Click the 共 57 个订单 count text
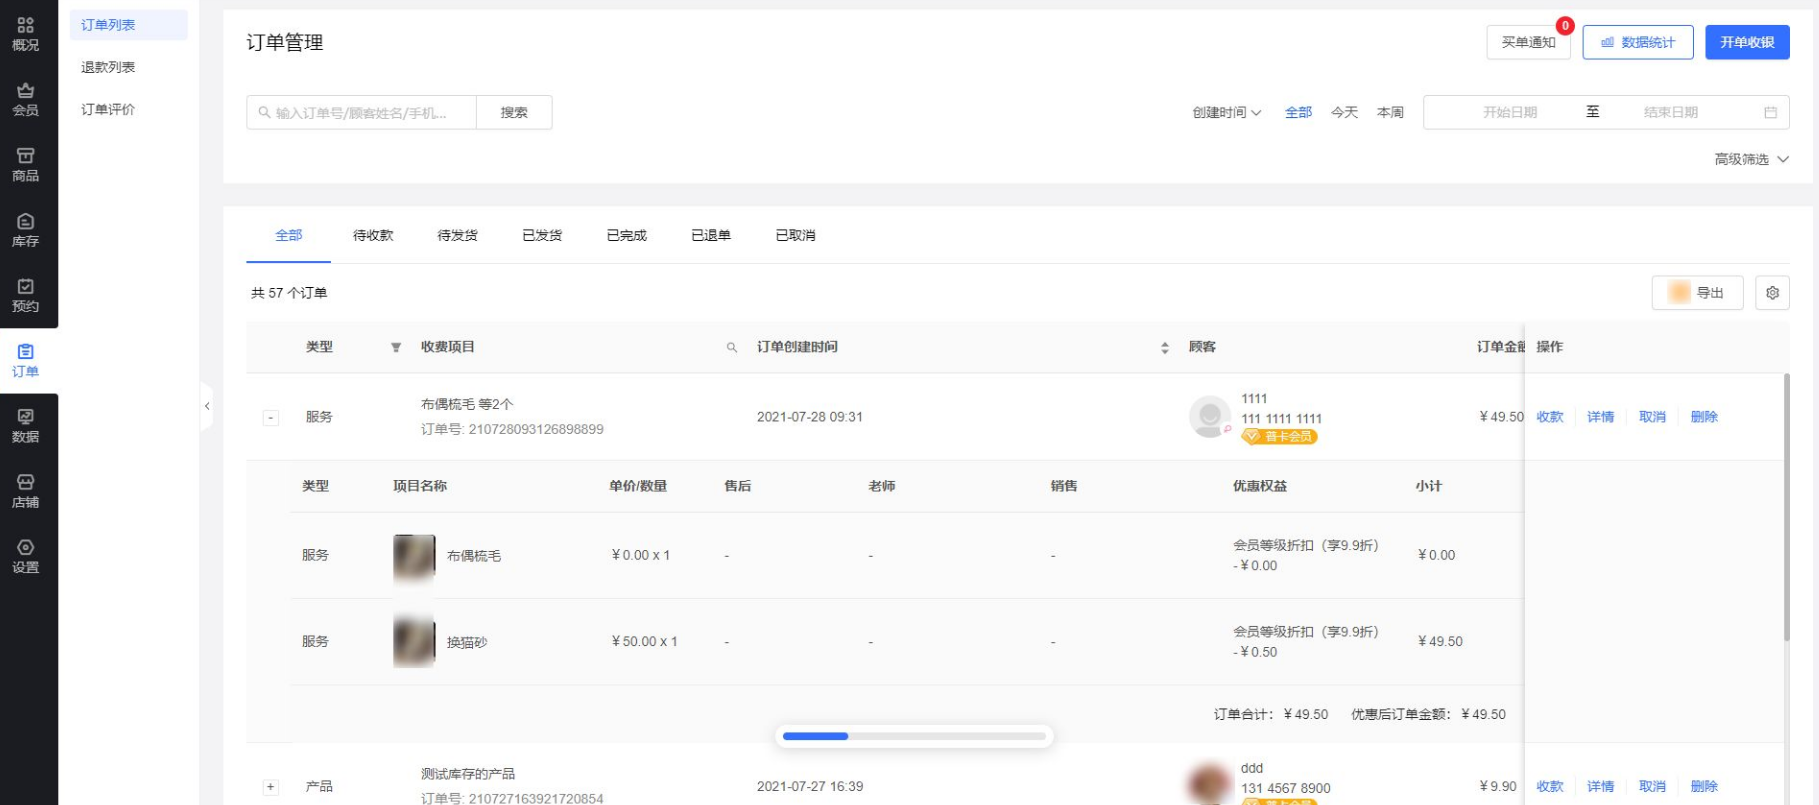 (x=289, y=293)
